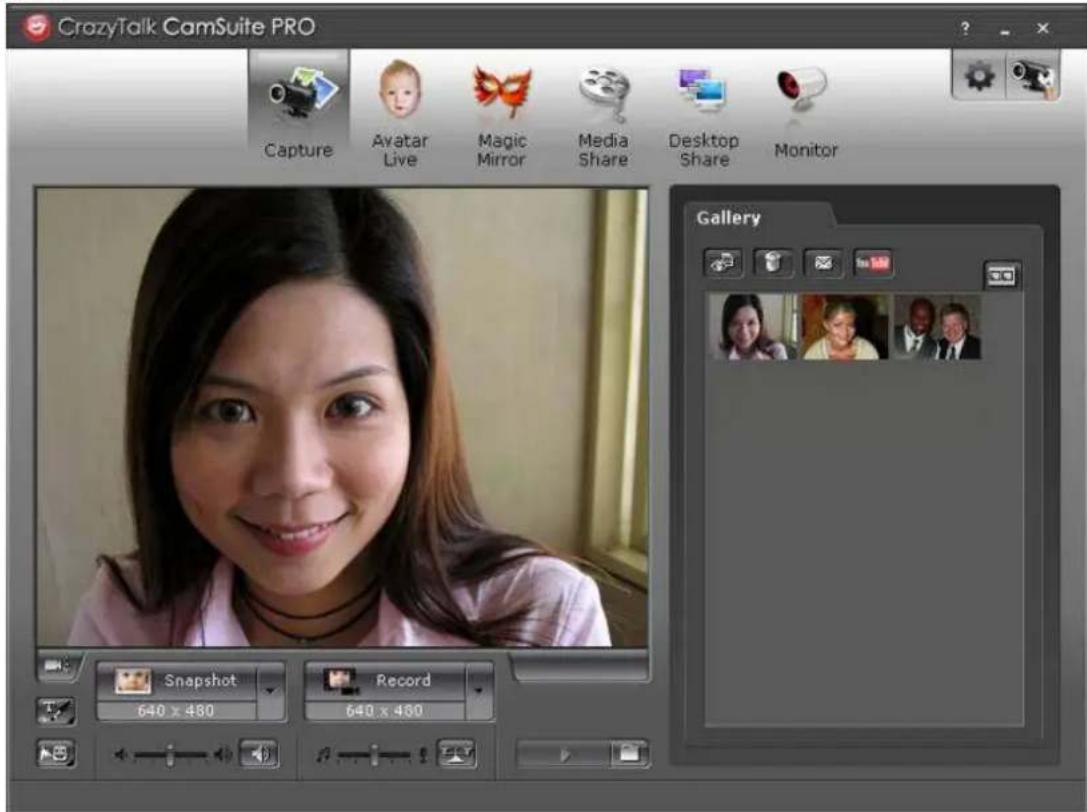Click the Snapshot 640 x 480 resolution label
The width and height of the screenshot is (1087, 812).
[176, 711]
